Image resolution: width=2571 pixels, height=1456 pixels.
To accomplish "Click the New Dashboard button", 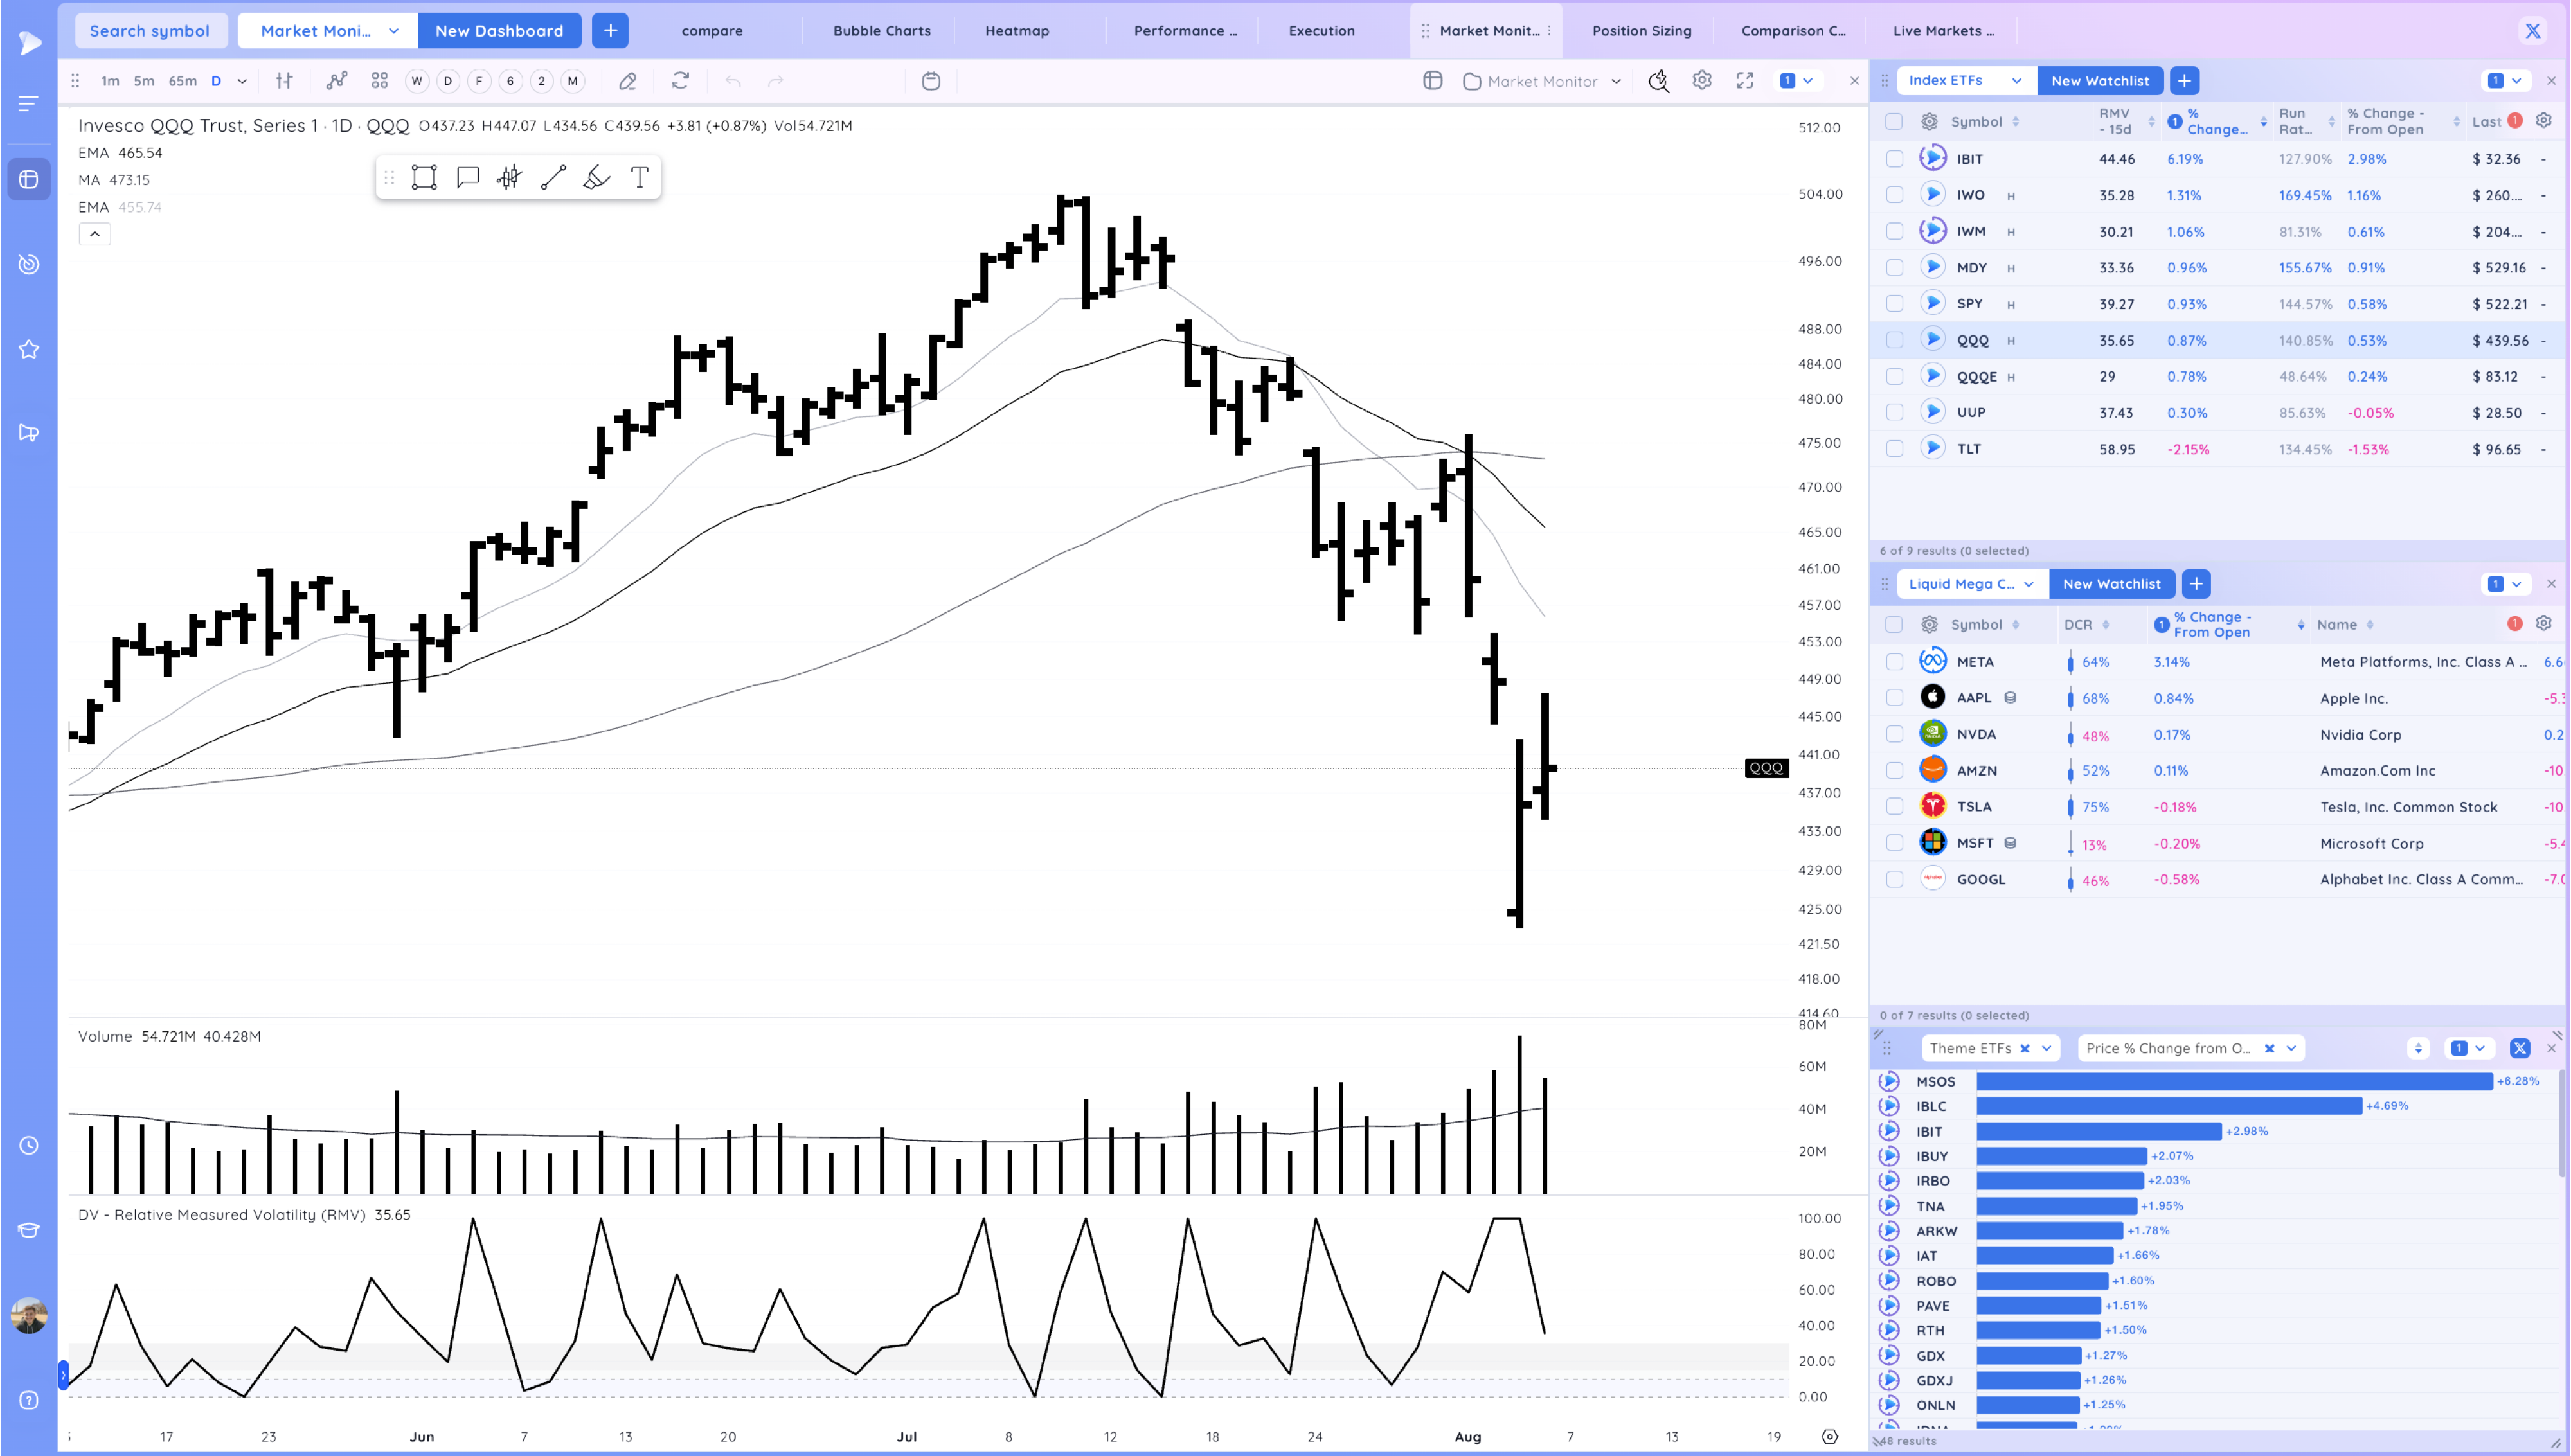I will pyautogui.click(x=499, y=31).
